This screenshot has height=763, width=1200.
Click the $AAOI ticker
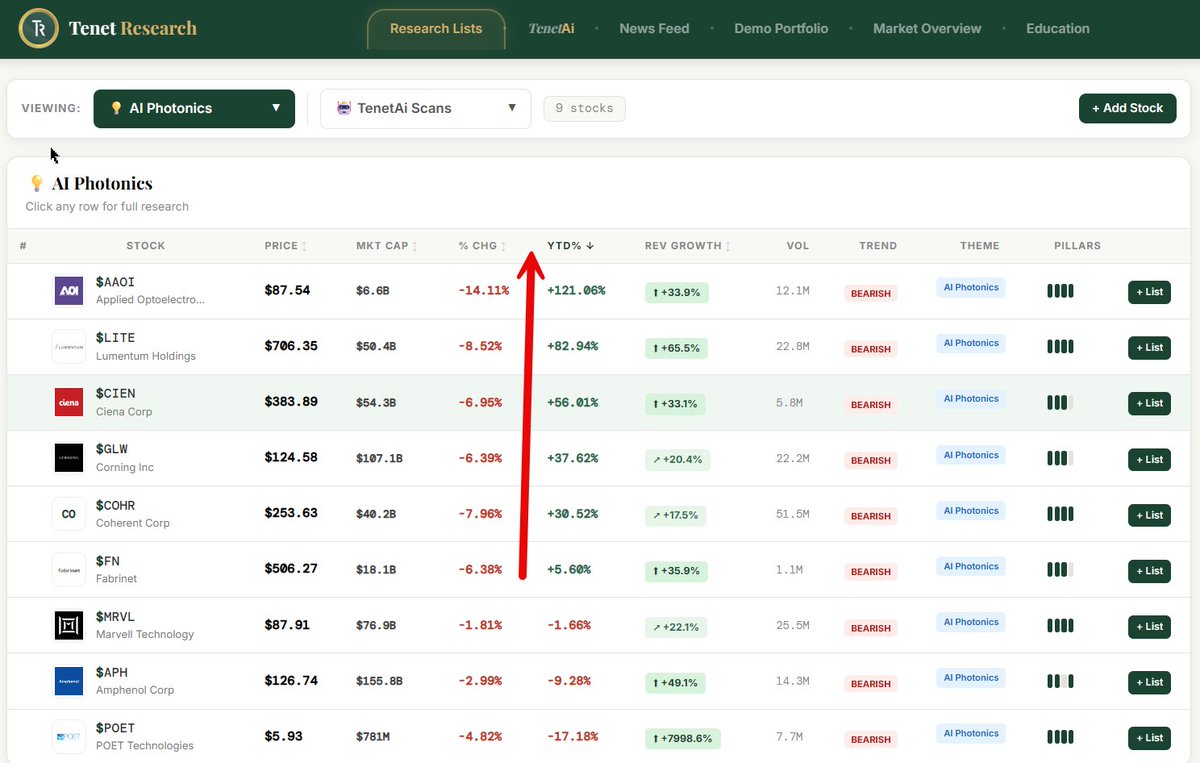[x=116, y=282]
